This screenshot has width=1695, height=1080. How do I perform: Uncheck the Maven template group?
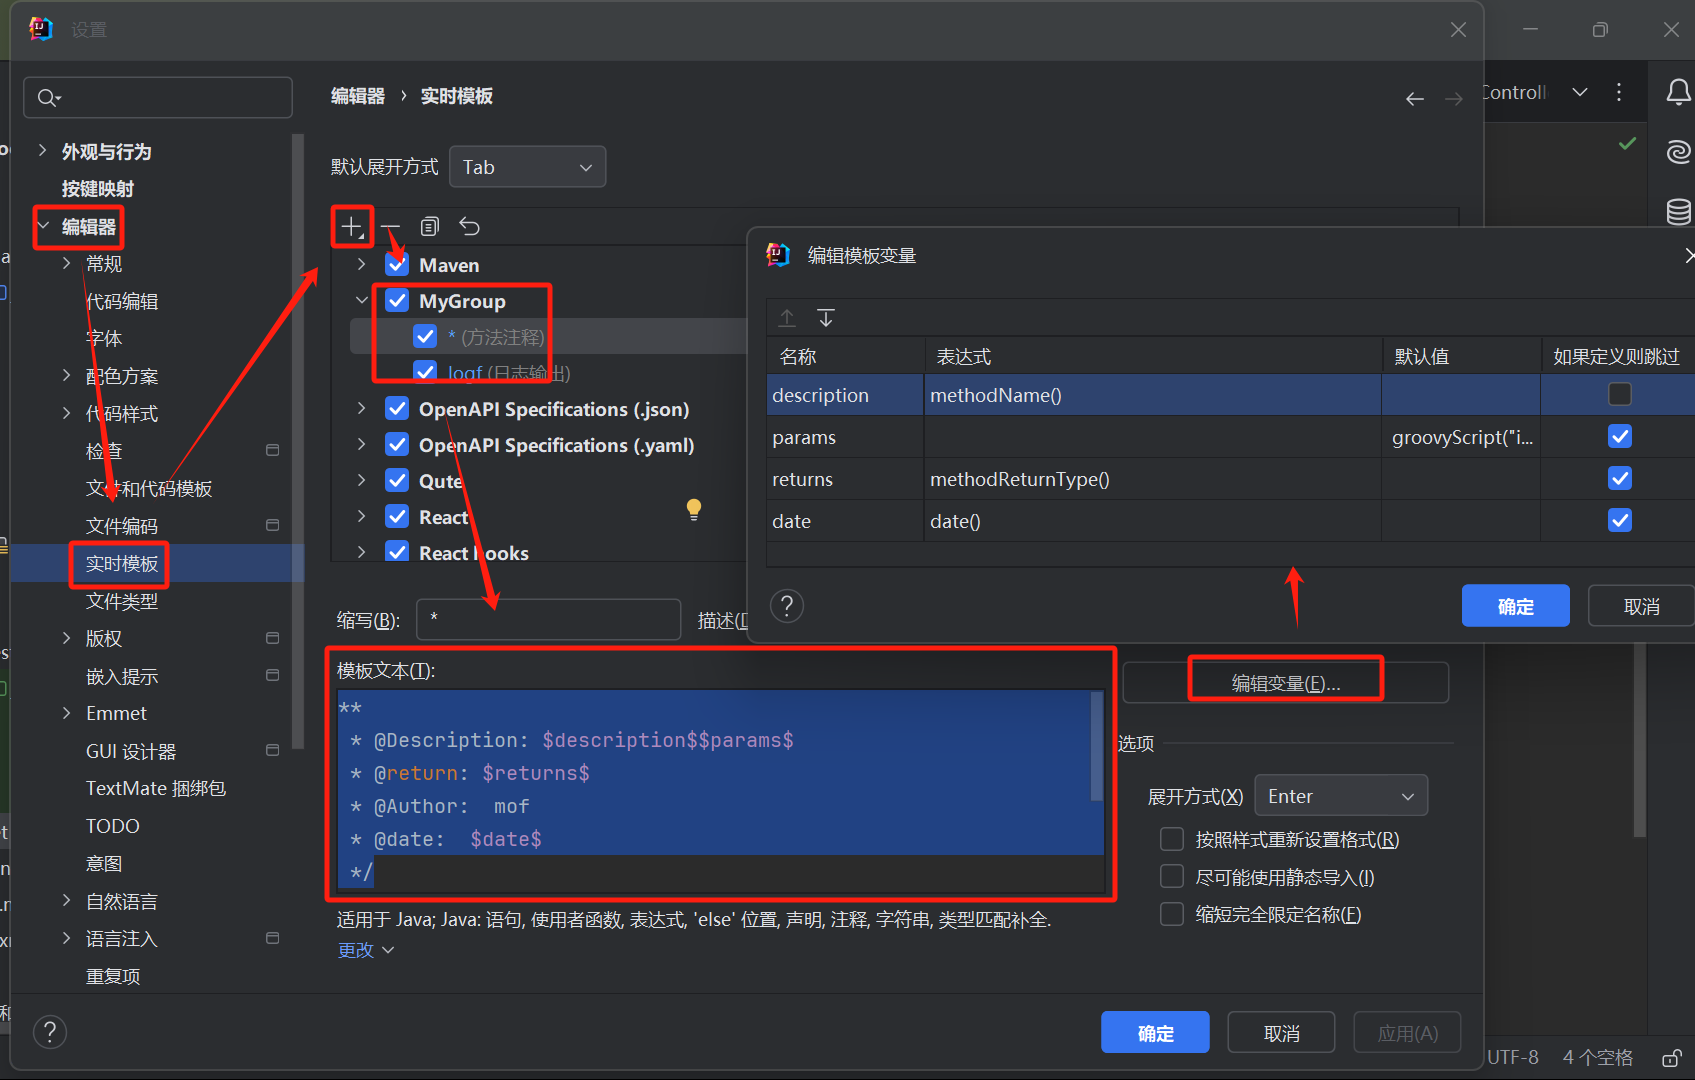pos(397,265)
